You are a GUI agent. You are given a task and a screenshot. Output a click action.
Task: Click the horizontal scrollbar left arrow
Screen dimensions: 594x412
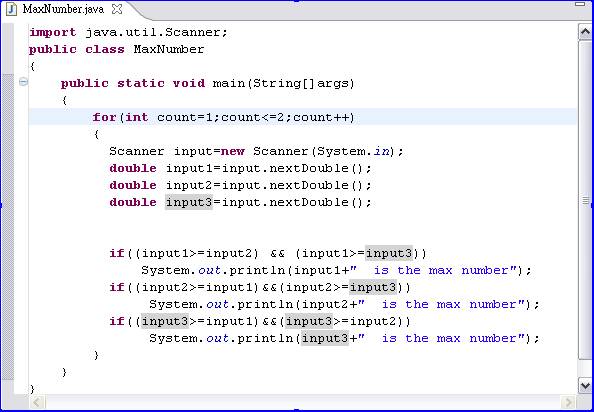point(38,401)
